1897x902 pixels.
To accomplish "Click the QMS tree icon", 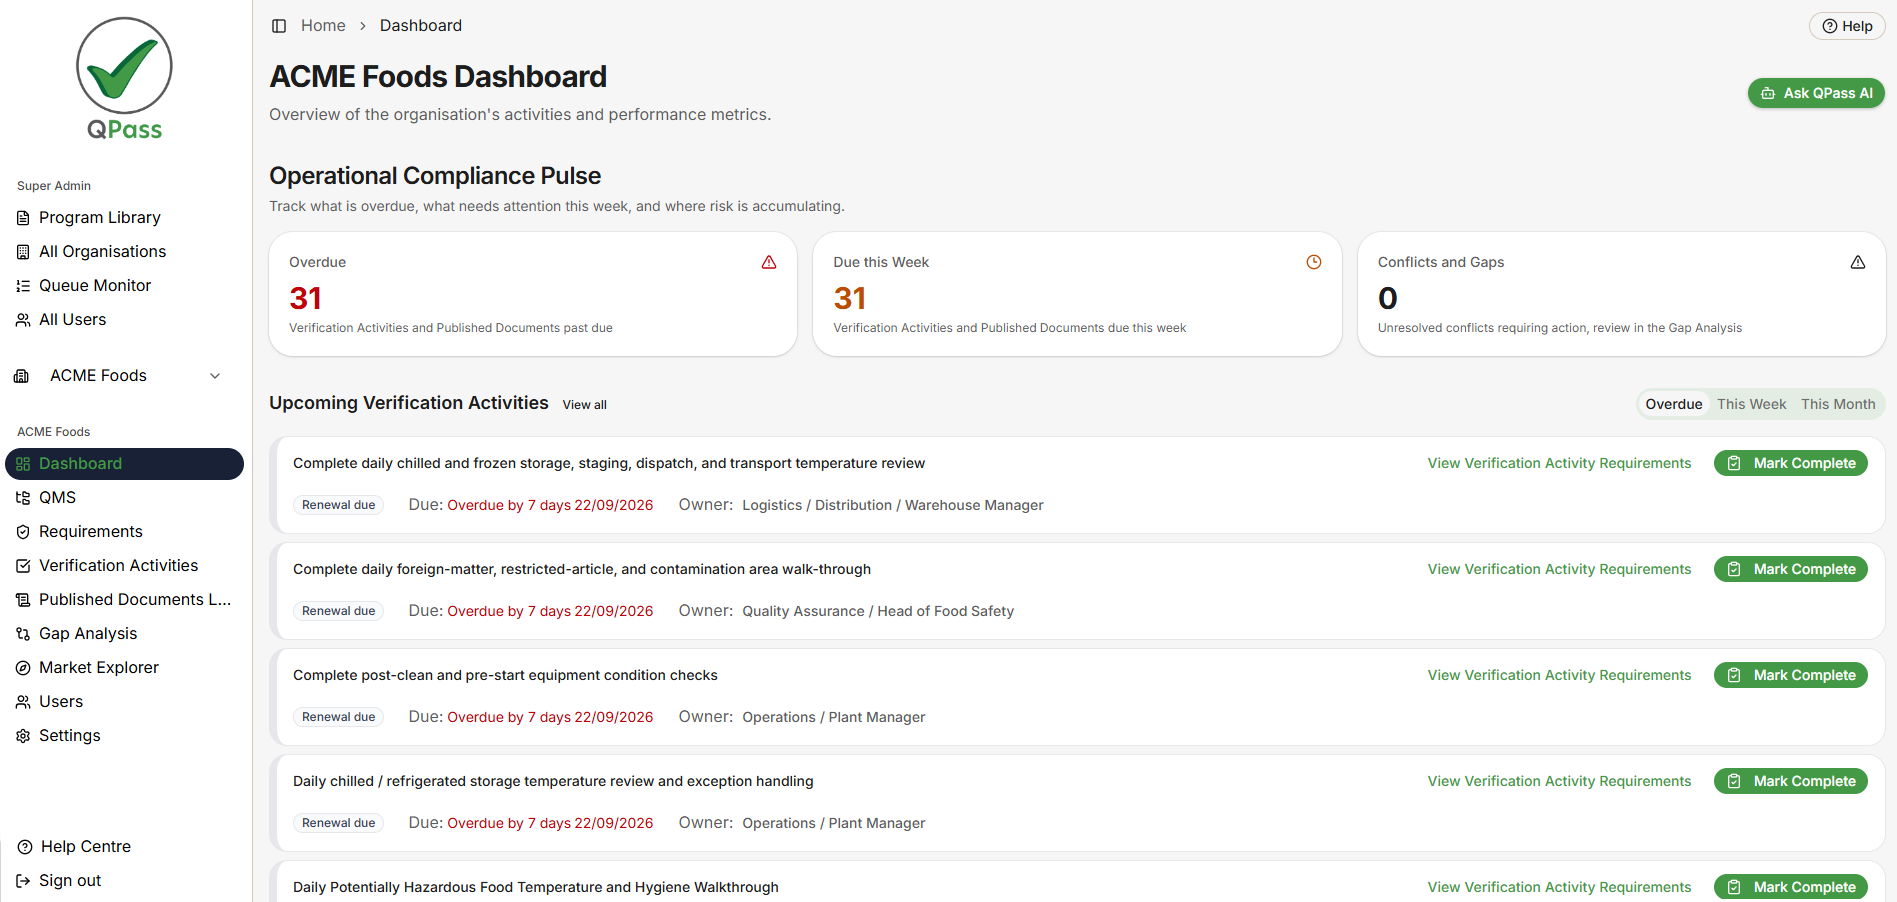I will [x=23, y=498].
